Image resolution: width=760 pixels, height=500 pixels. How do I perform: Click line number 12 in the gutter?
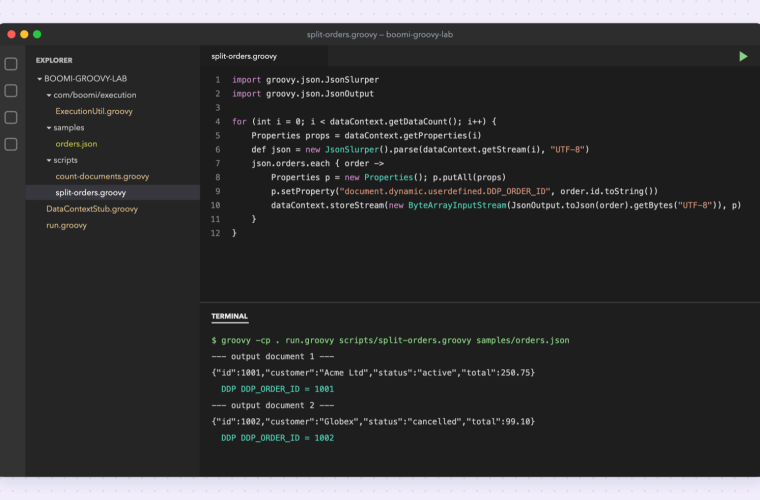pos(215,233)
